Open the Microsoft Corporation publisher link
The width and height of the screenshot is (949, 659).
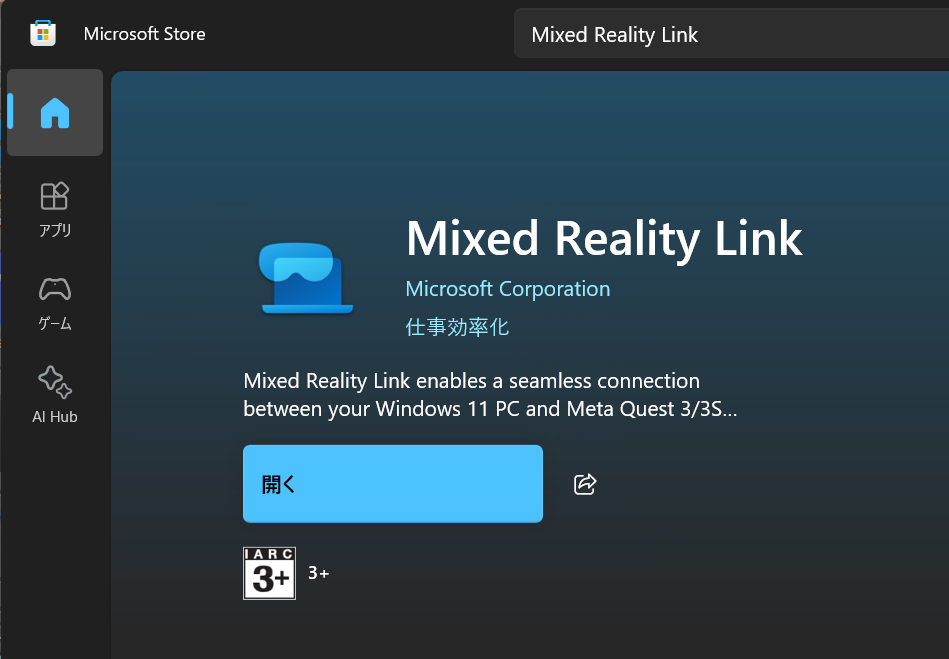(x=507, y=289)
